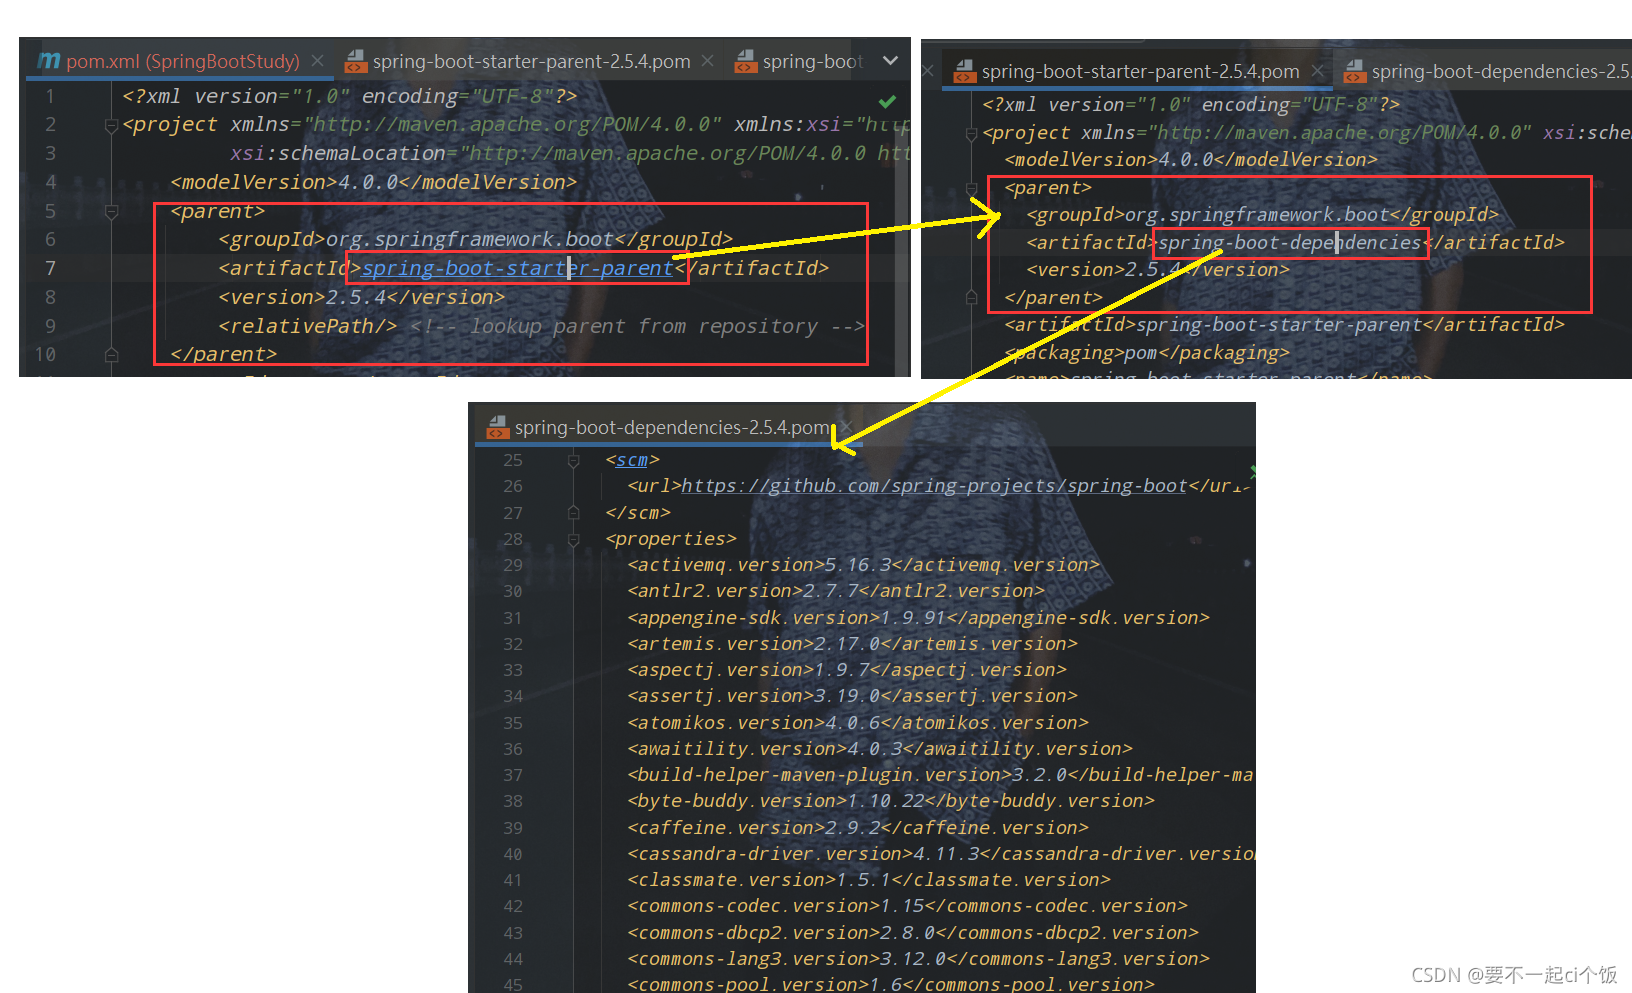
Task: Click classmate.version 1.5.1 line
Action: (x=869, y=879)
